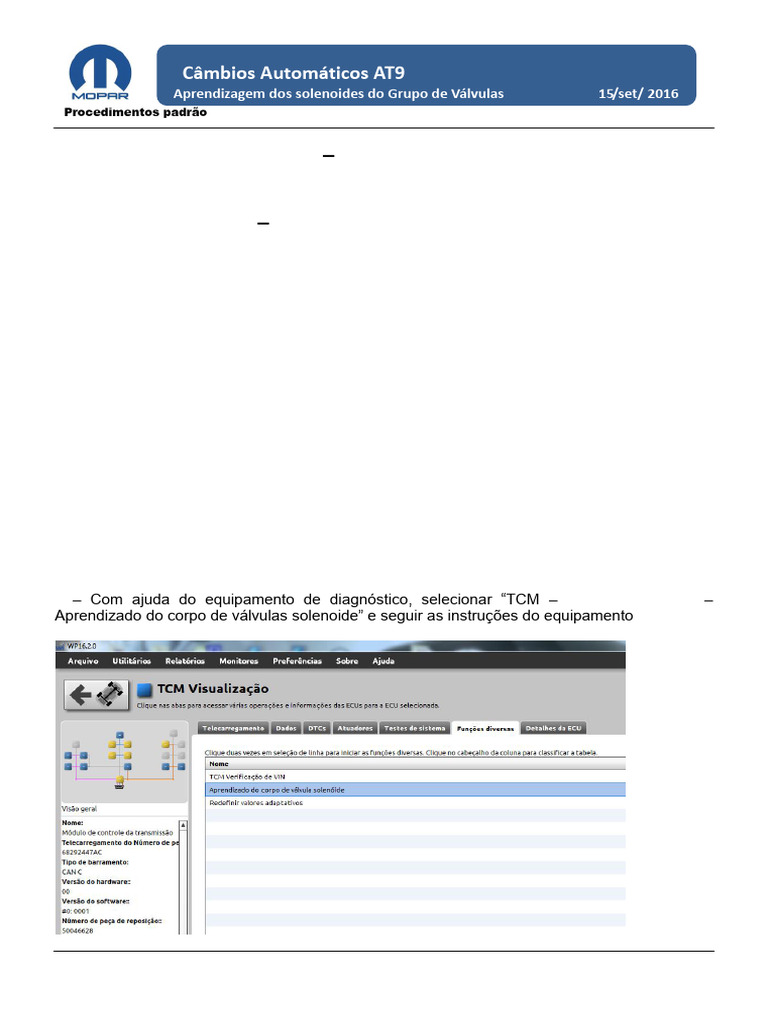The width and height of the screenshot is (768, 1024).
Task: Switch to the Dados tab
Action: point(286,728)
